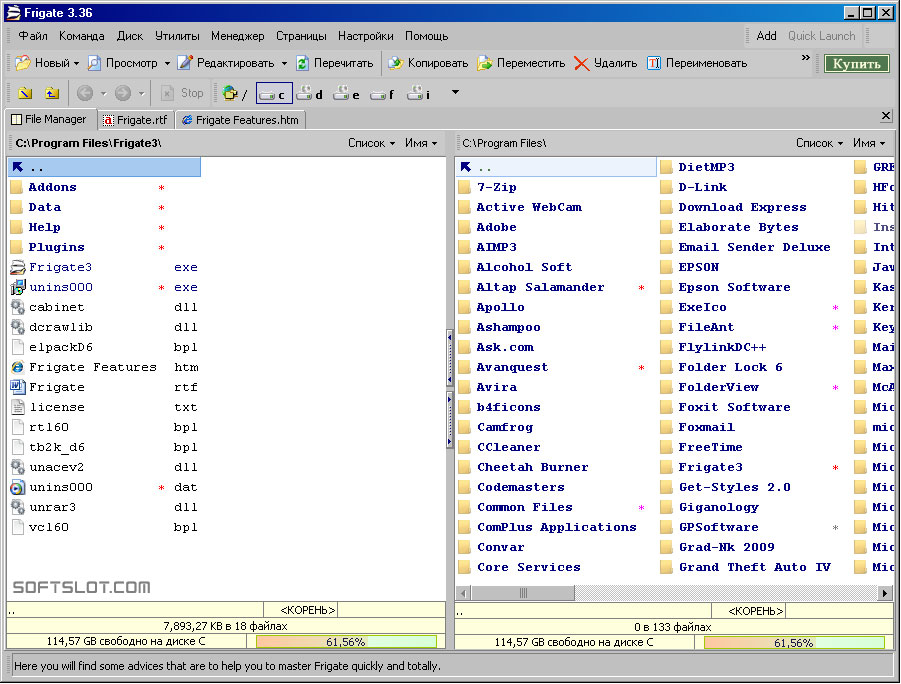
Task: Open the Команда menu
Action: [82, 36]
